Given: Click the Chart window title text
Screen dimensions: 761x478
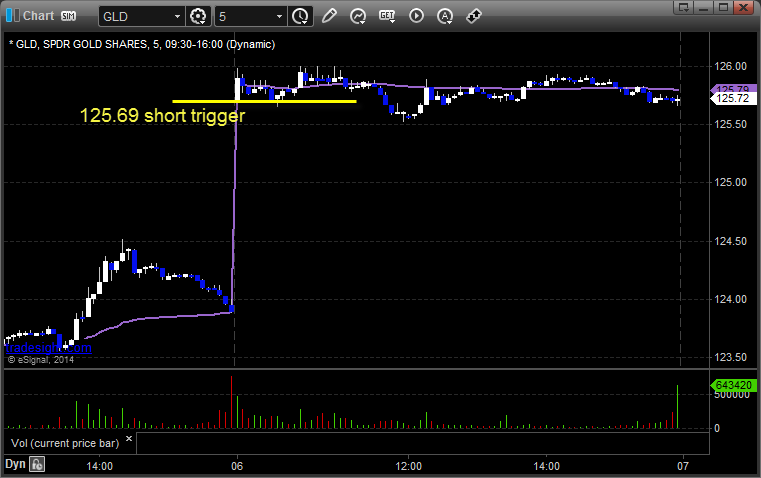Looking at the screenshot, I should (38, 16).
